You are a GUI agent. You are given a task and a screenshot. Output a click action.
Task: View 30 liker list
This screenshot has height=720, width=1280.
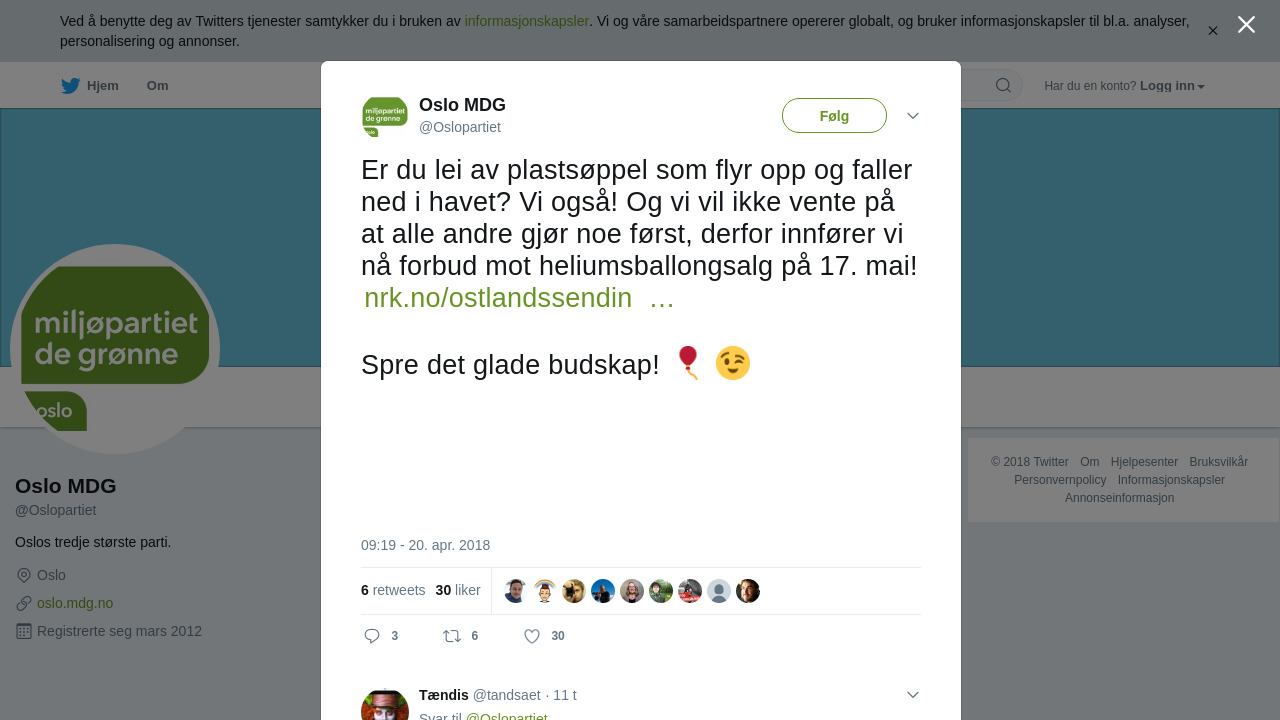pyautogui.click(x=458, y=590)
